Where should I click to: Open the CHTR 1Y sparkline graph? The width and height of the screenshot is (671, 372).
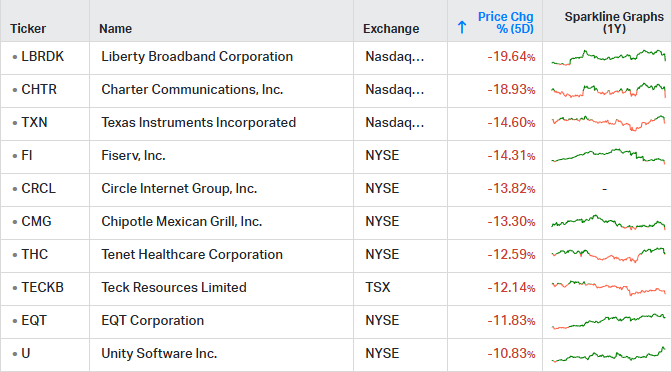pos(609,90)
